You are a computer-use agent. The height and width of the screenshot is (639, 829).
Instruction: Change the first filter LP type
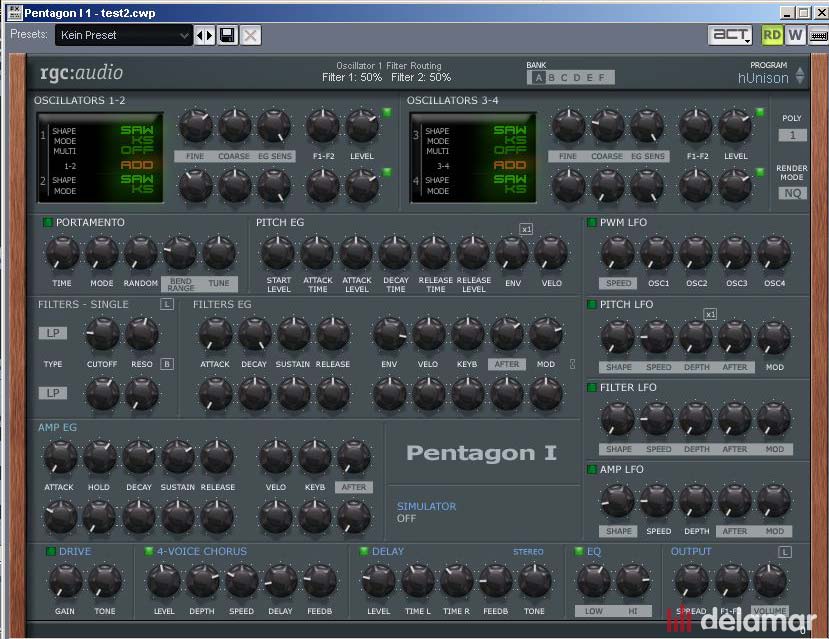(x=53, y=333)
